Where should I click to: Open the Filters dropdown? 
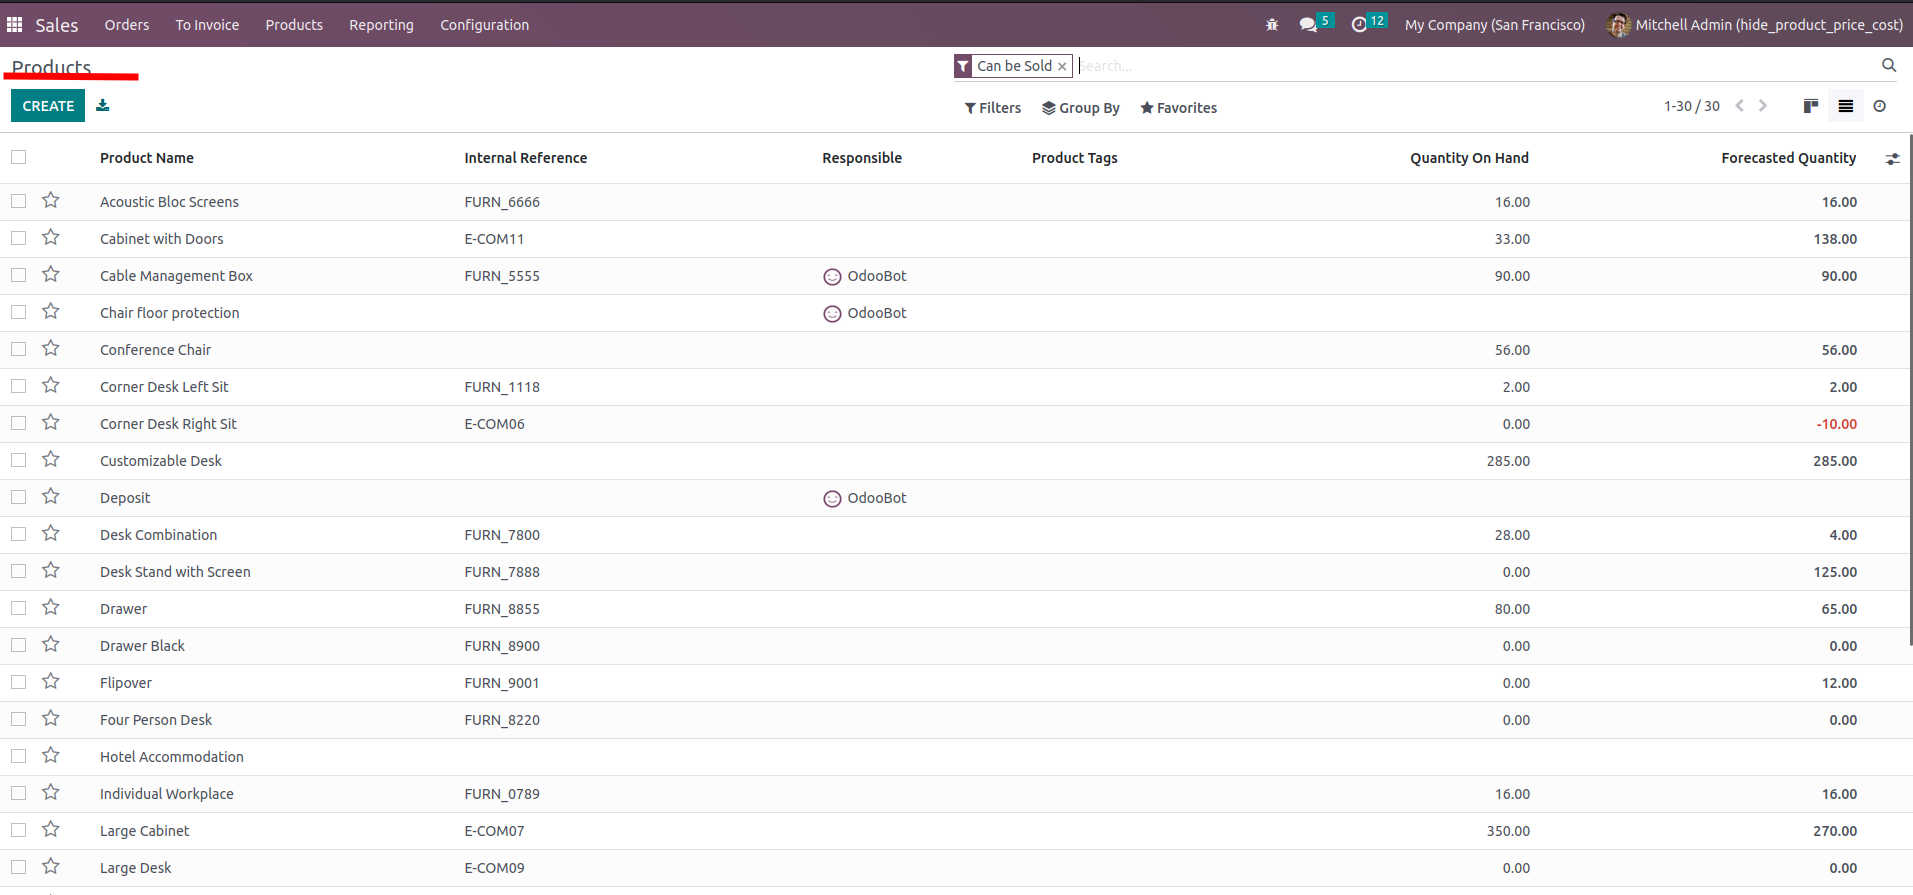(993, 108)
